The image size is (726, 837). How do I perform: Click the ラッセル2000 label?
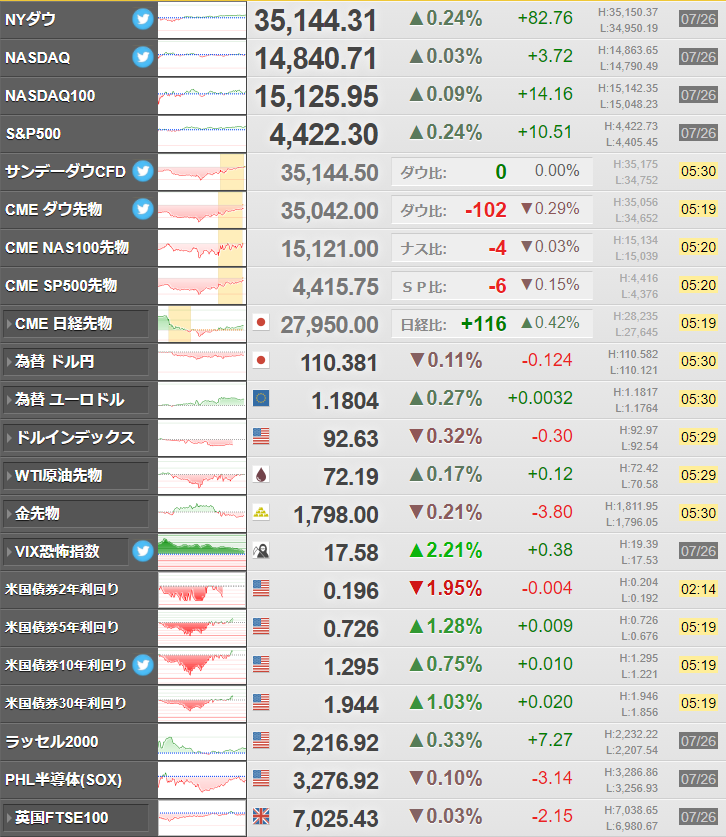point(52,742)
